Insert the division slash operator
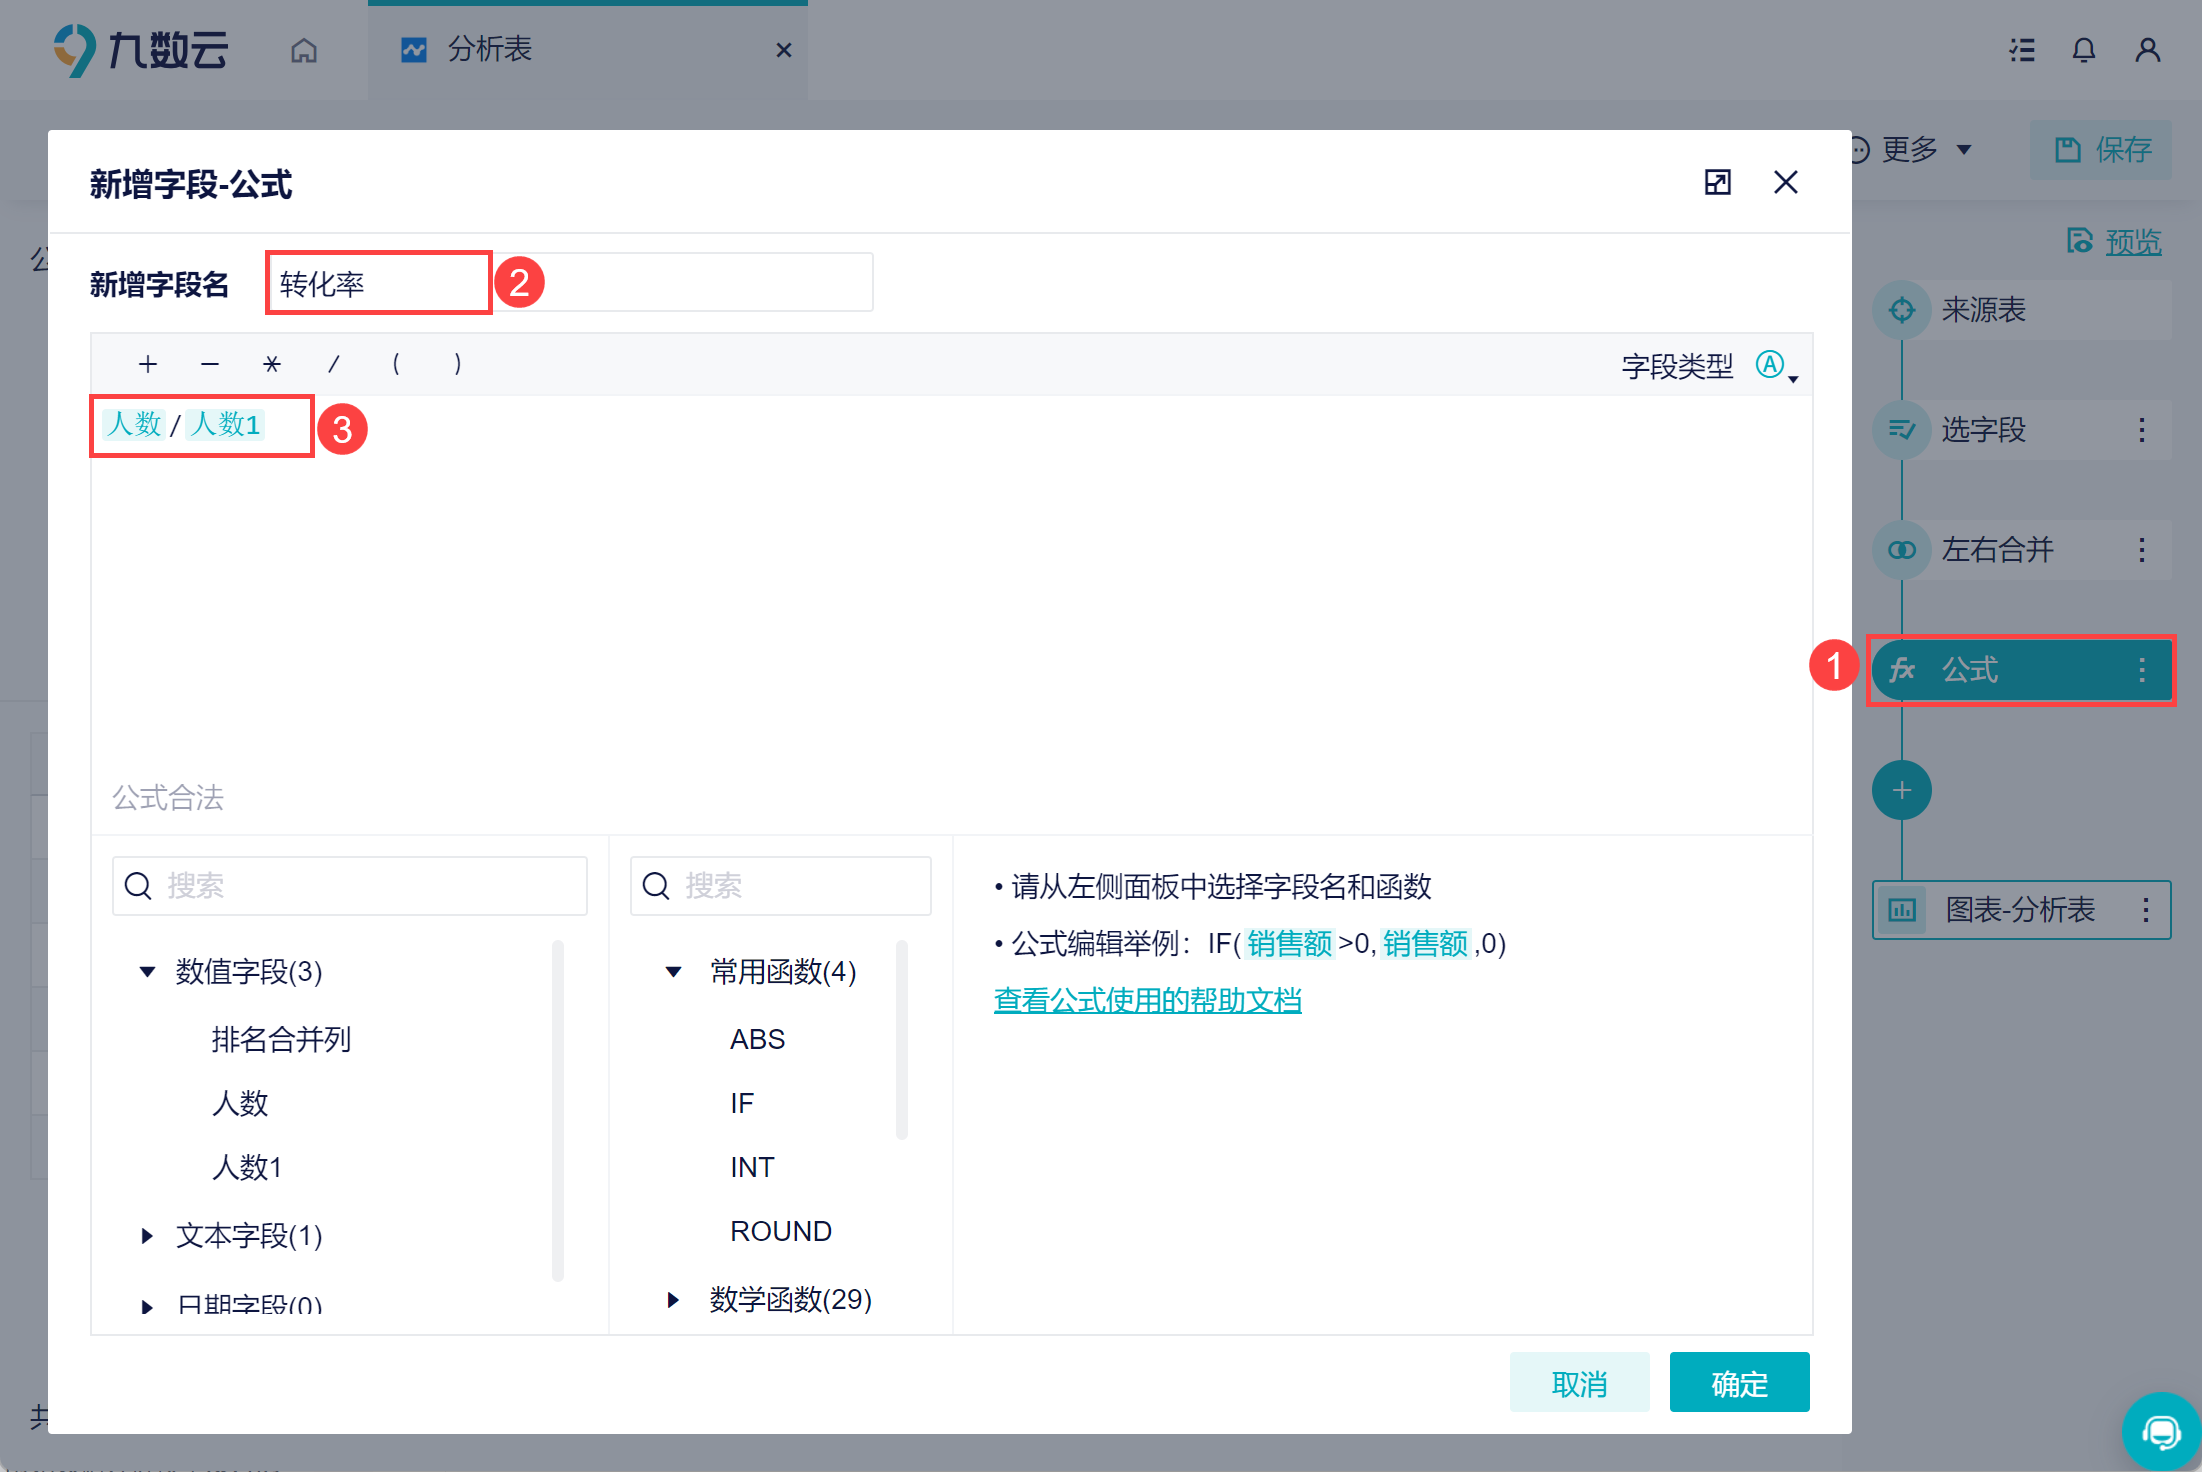2202x1472 pixels. point(334,364)
